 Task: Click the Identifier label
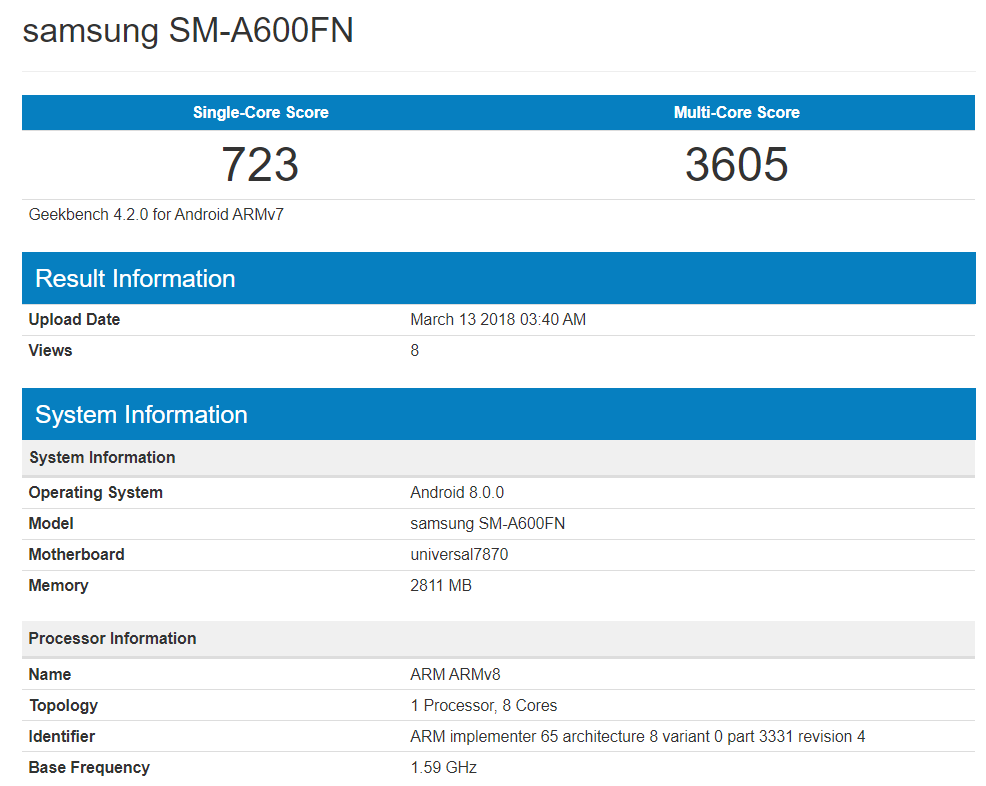[x=62, y=736]
